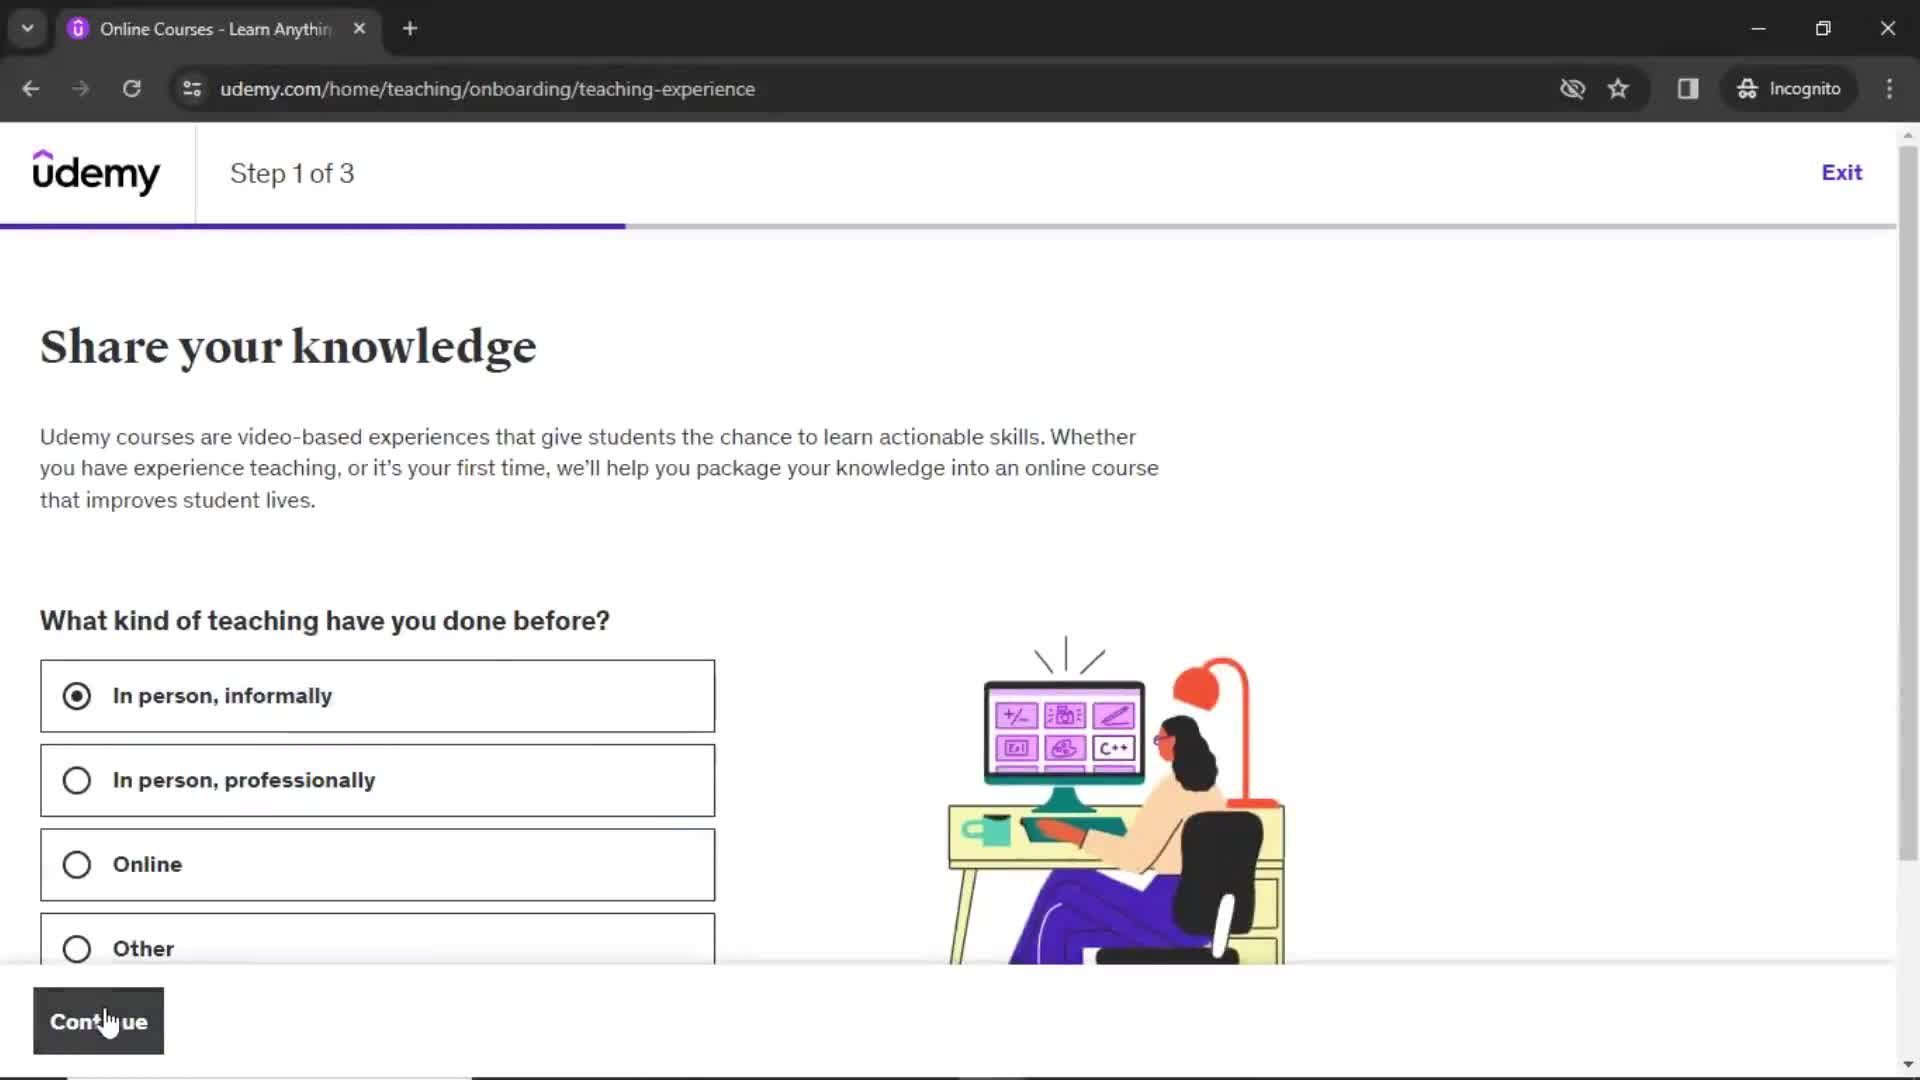This screenshot has height=1080, width=1920.
Task: Click the 'Exit' link
Action: [1842, 173]
